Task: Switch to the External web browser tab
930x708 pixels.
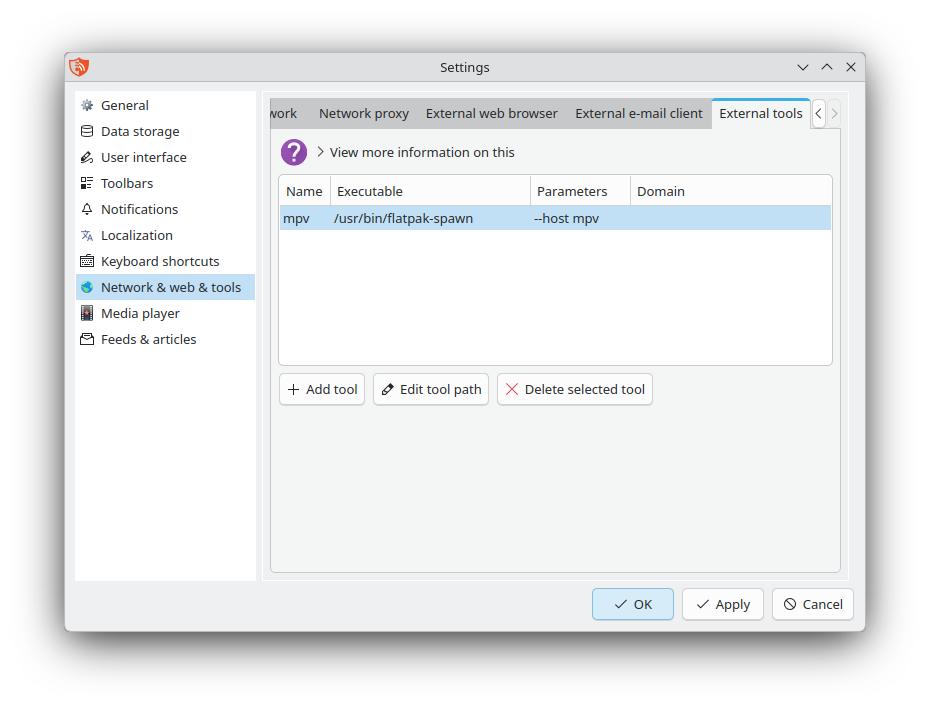Action: click(x=492, y=113)
